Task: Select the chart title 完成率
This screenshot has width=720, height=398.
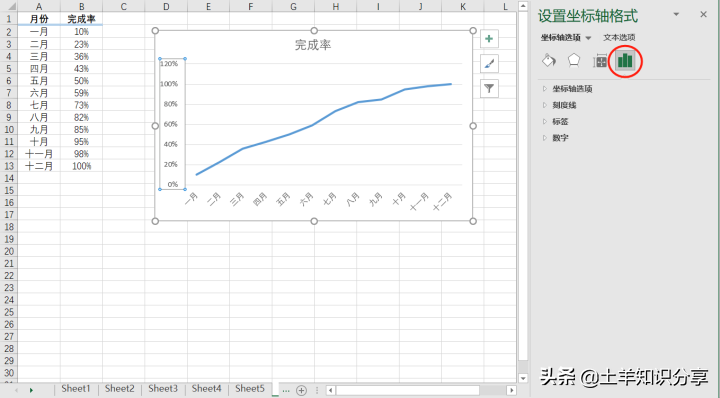Action: pos(313,45)
